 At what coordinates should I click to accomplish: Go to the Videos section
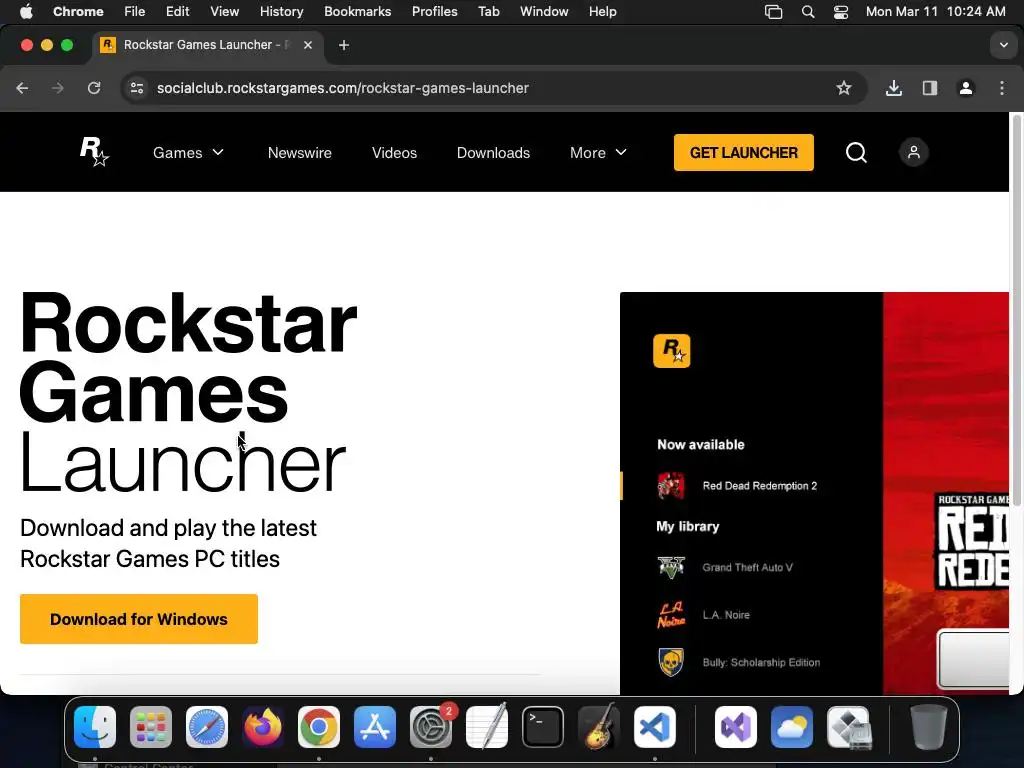click(394, 153)
